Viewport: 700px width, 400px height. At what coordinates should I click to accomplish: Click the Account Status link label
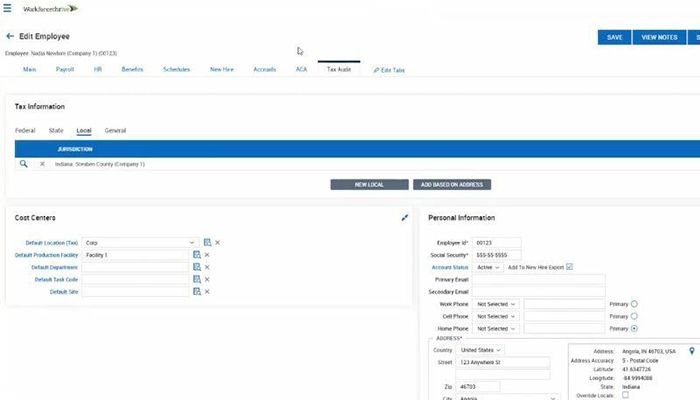tap(450, 267)
